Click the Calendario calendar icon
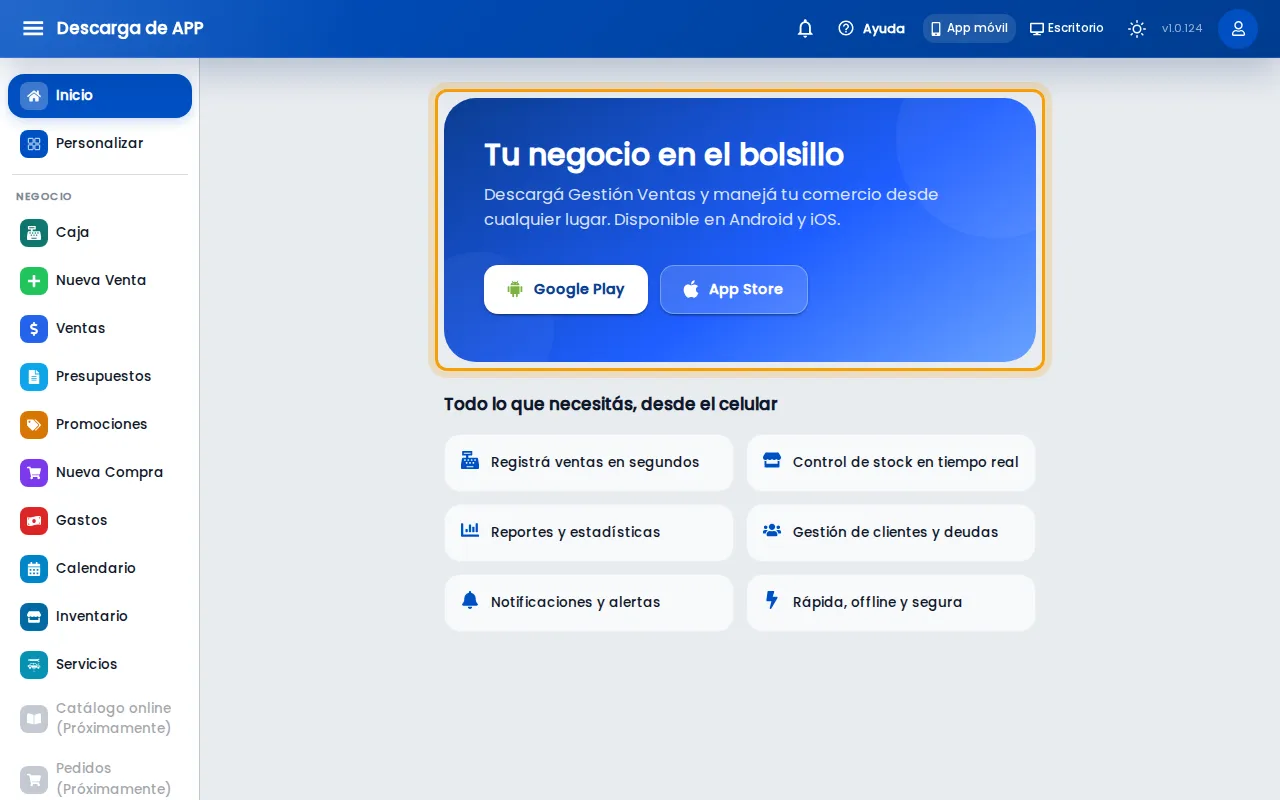The image size is (1280, 800). coord(34,569)
